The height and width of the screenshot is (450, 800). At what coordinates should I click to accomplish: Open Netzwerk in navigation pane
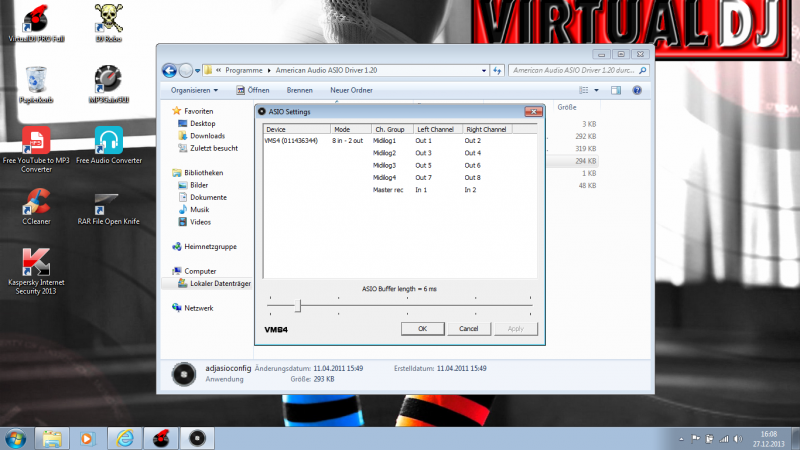coord(198,308)
